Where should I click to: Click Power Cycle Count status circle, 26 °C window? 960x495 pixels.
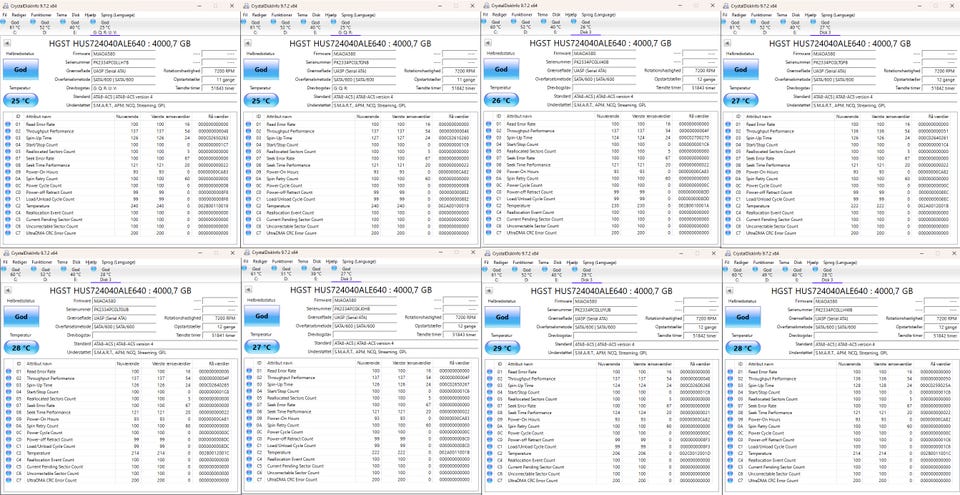pyautogui.click(x=489, y=185)
